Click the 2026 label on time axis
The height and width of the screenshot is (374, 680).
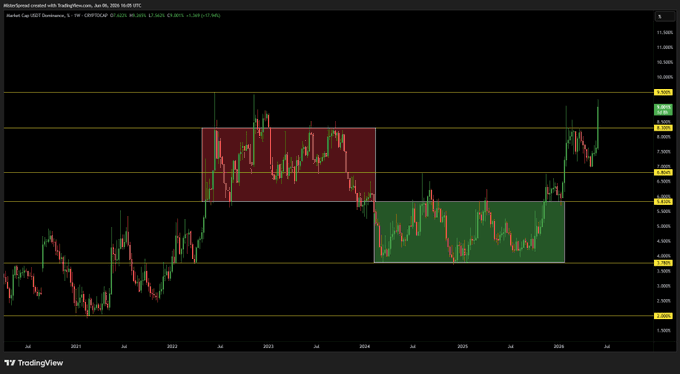pyautogui.click(x=559, y=346)
